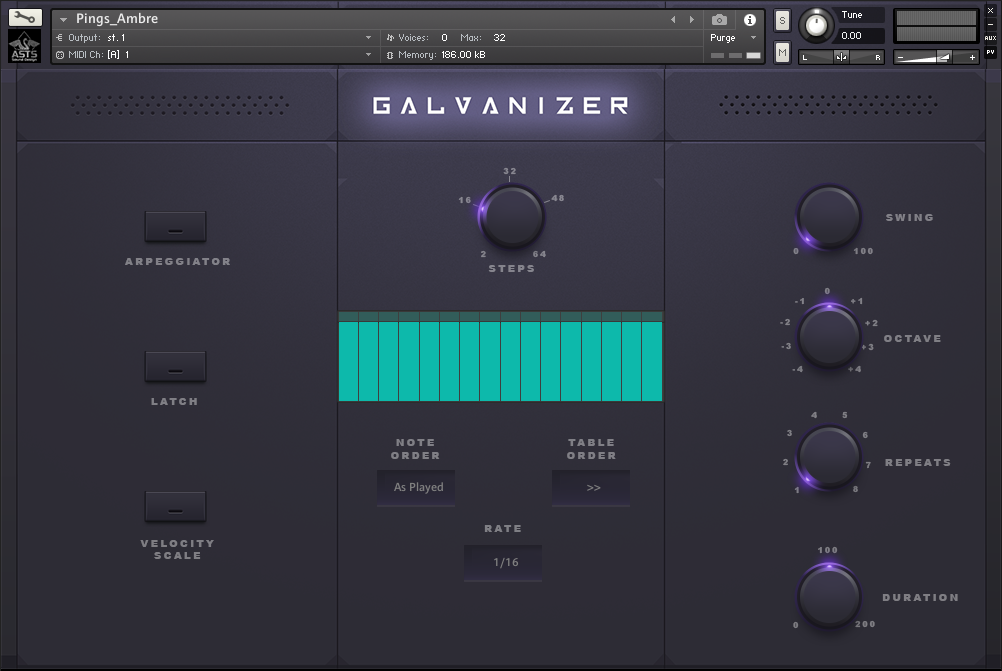Viewport: 1002px width, 671px height.
Task: Toggle the Velocity Scale switch
Action: [175, 507]
